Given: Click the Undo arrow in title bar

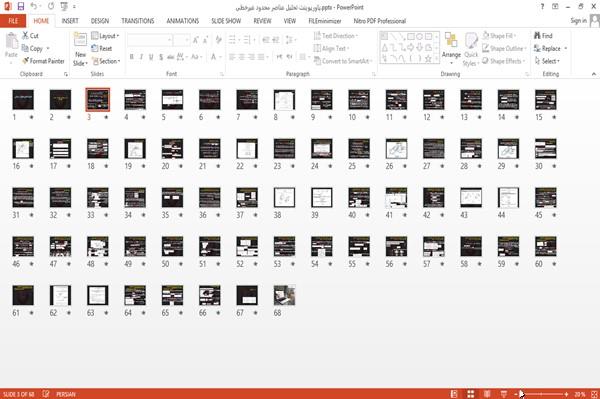Looking at the screenshot, I should click(34, 7).
